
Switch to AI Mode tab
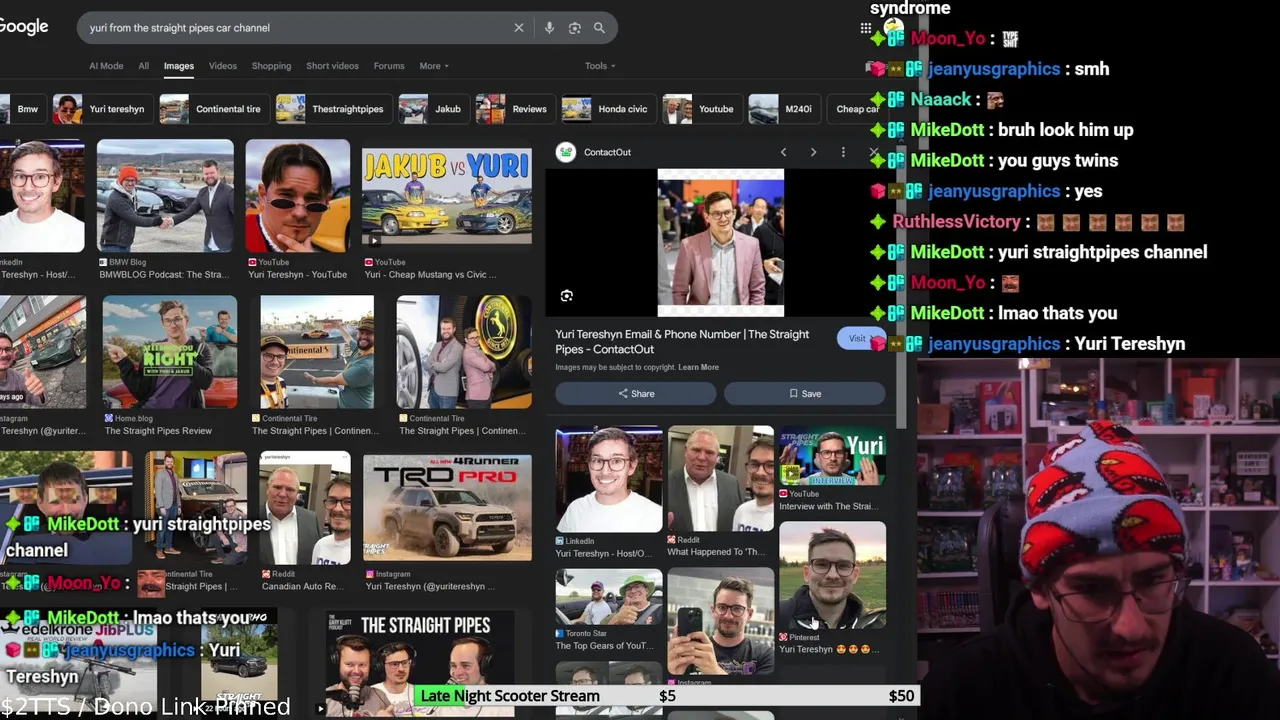[106, 66]
